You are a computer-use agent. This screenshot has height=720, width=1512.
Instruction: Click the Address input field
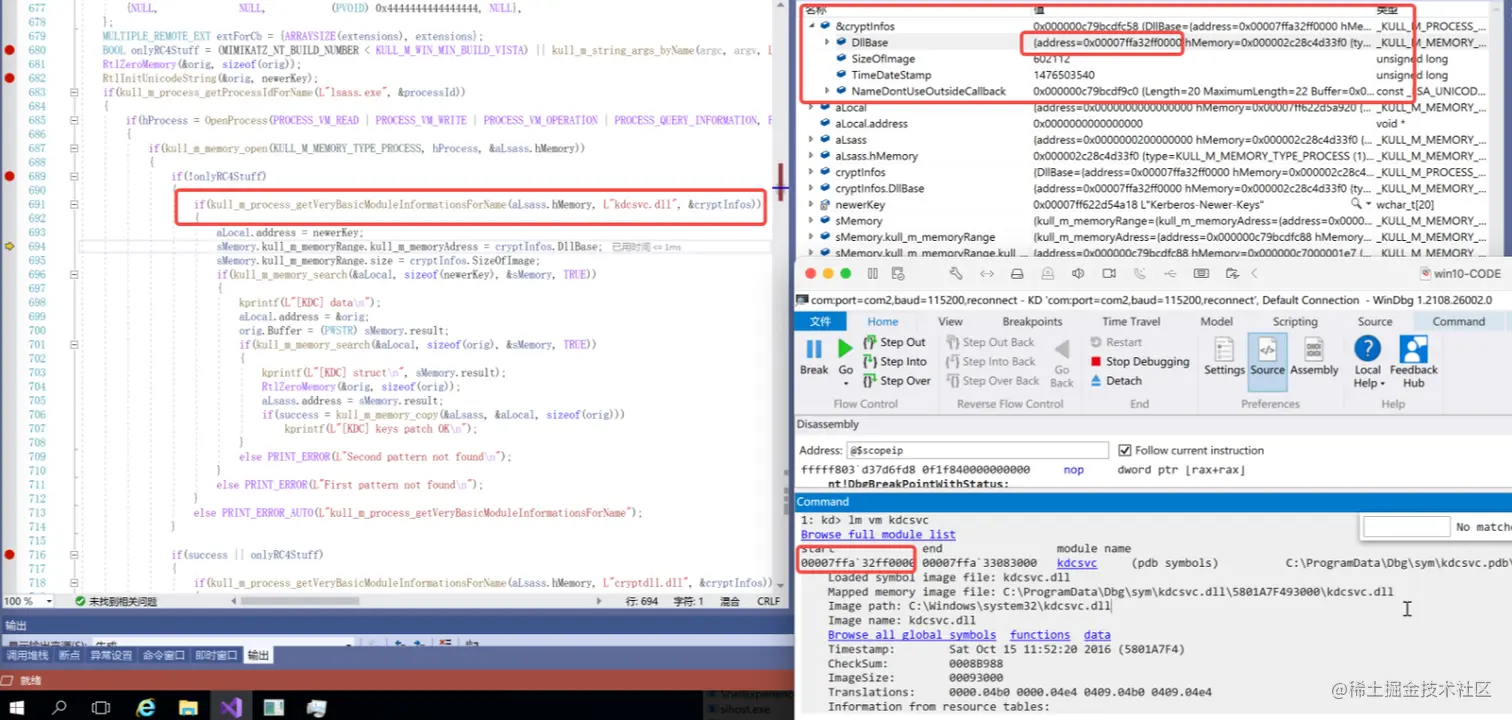pos(977,451)
